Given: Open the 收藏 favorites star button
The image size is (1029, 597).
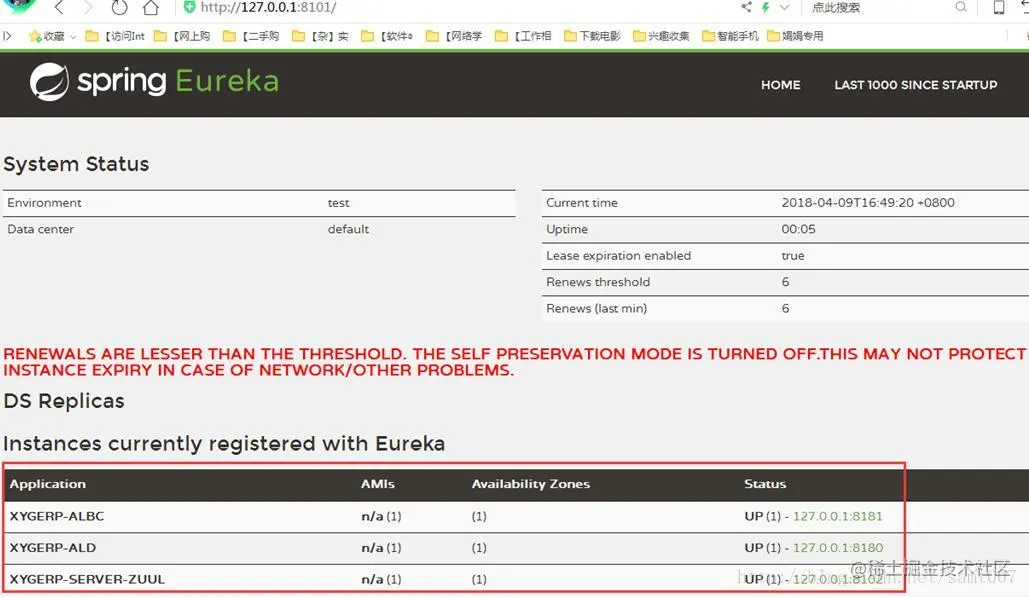Looking at the screenshot, I should click(x=47, y=36).
